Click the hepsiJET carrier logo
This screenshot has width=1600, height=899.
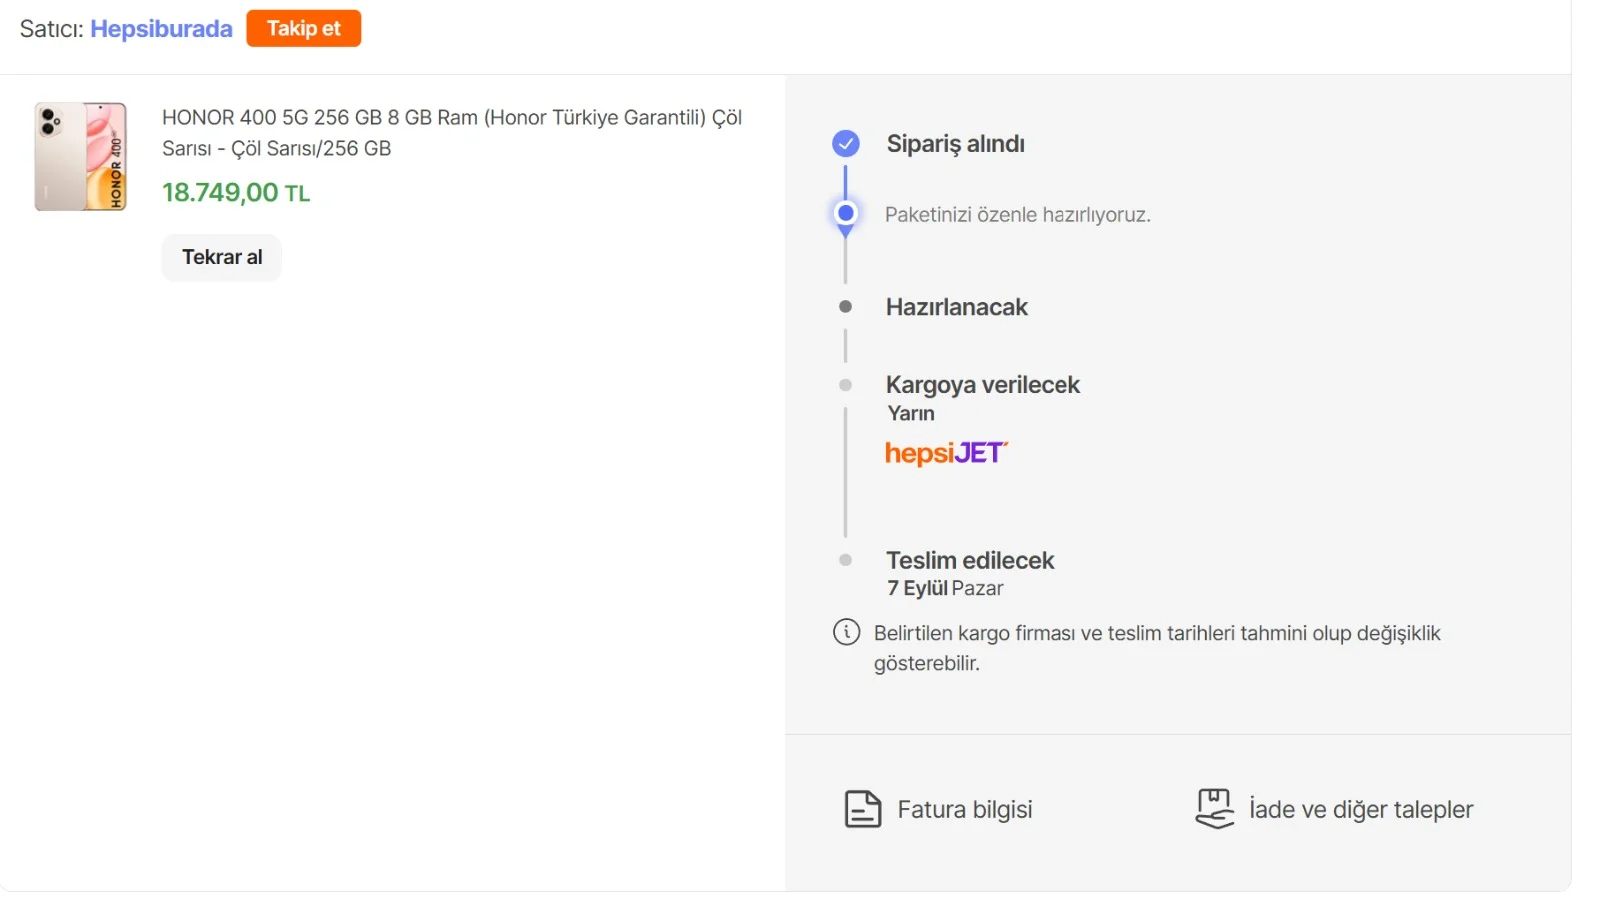click(x=946, y=454)
